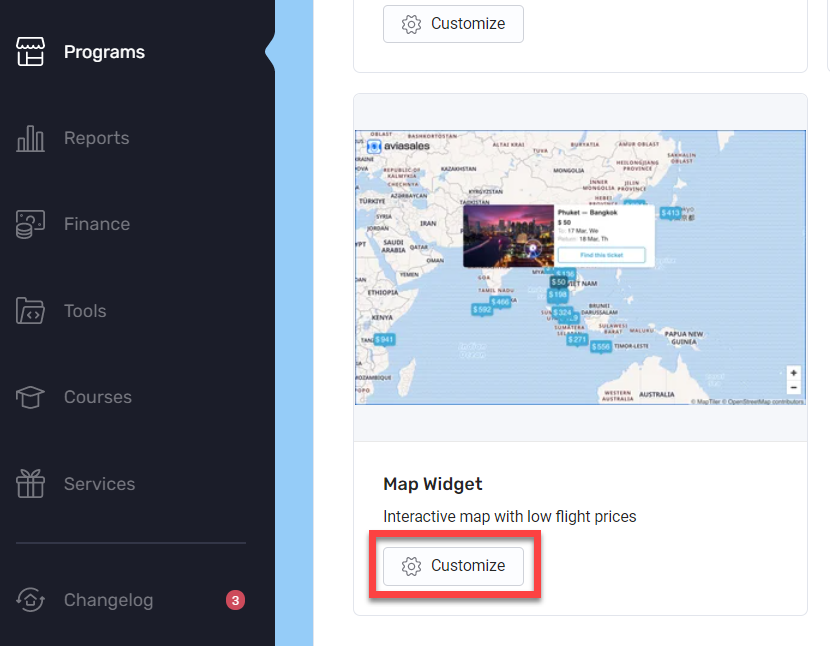Viewport: 830px width, 646px height.
Task: Open the Changelog page
Action: tap(108, 600)
